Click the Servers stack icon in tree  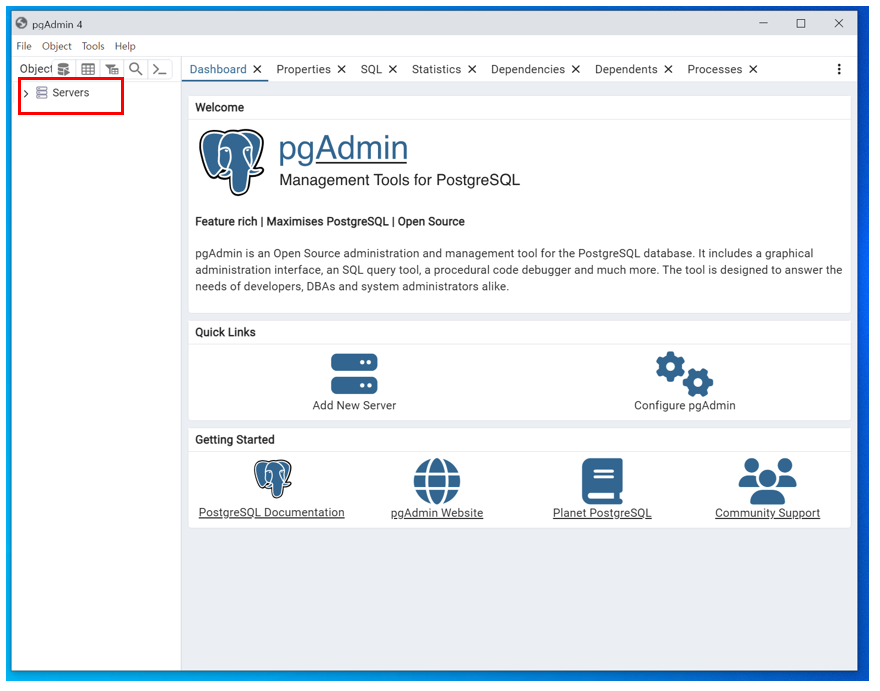42,93
